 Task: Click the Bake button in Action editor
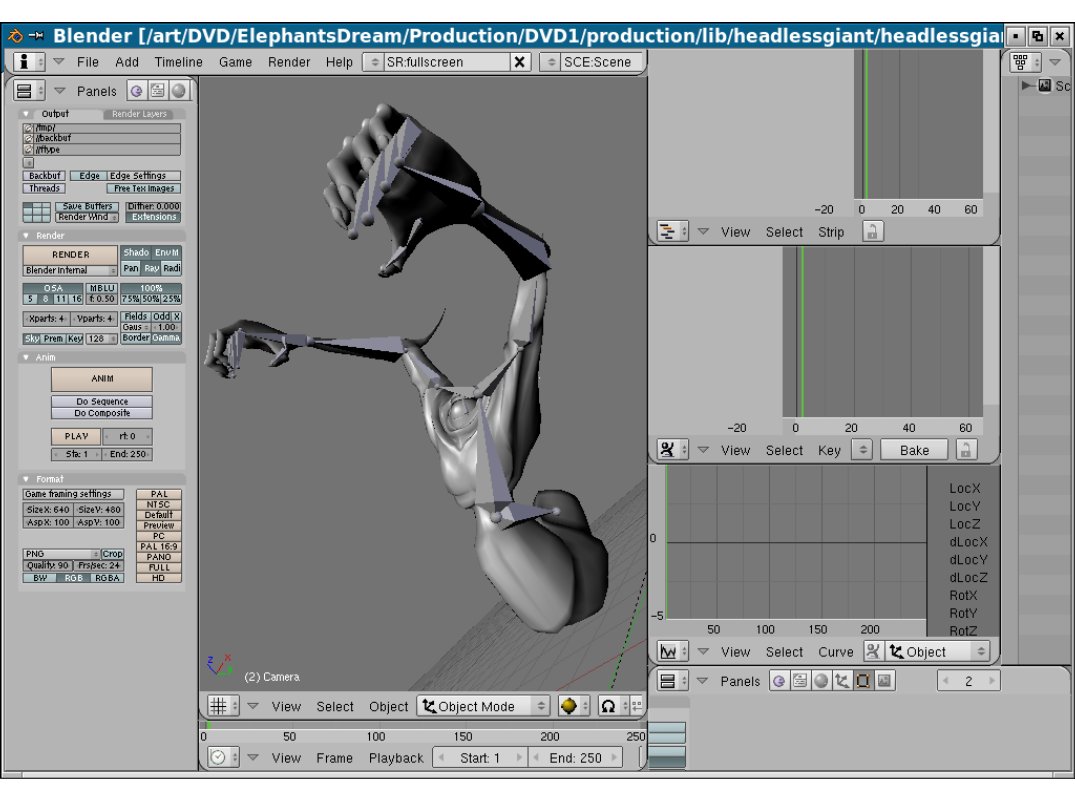pyautogui.click(x=914, y=450)
